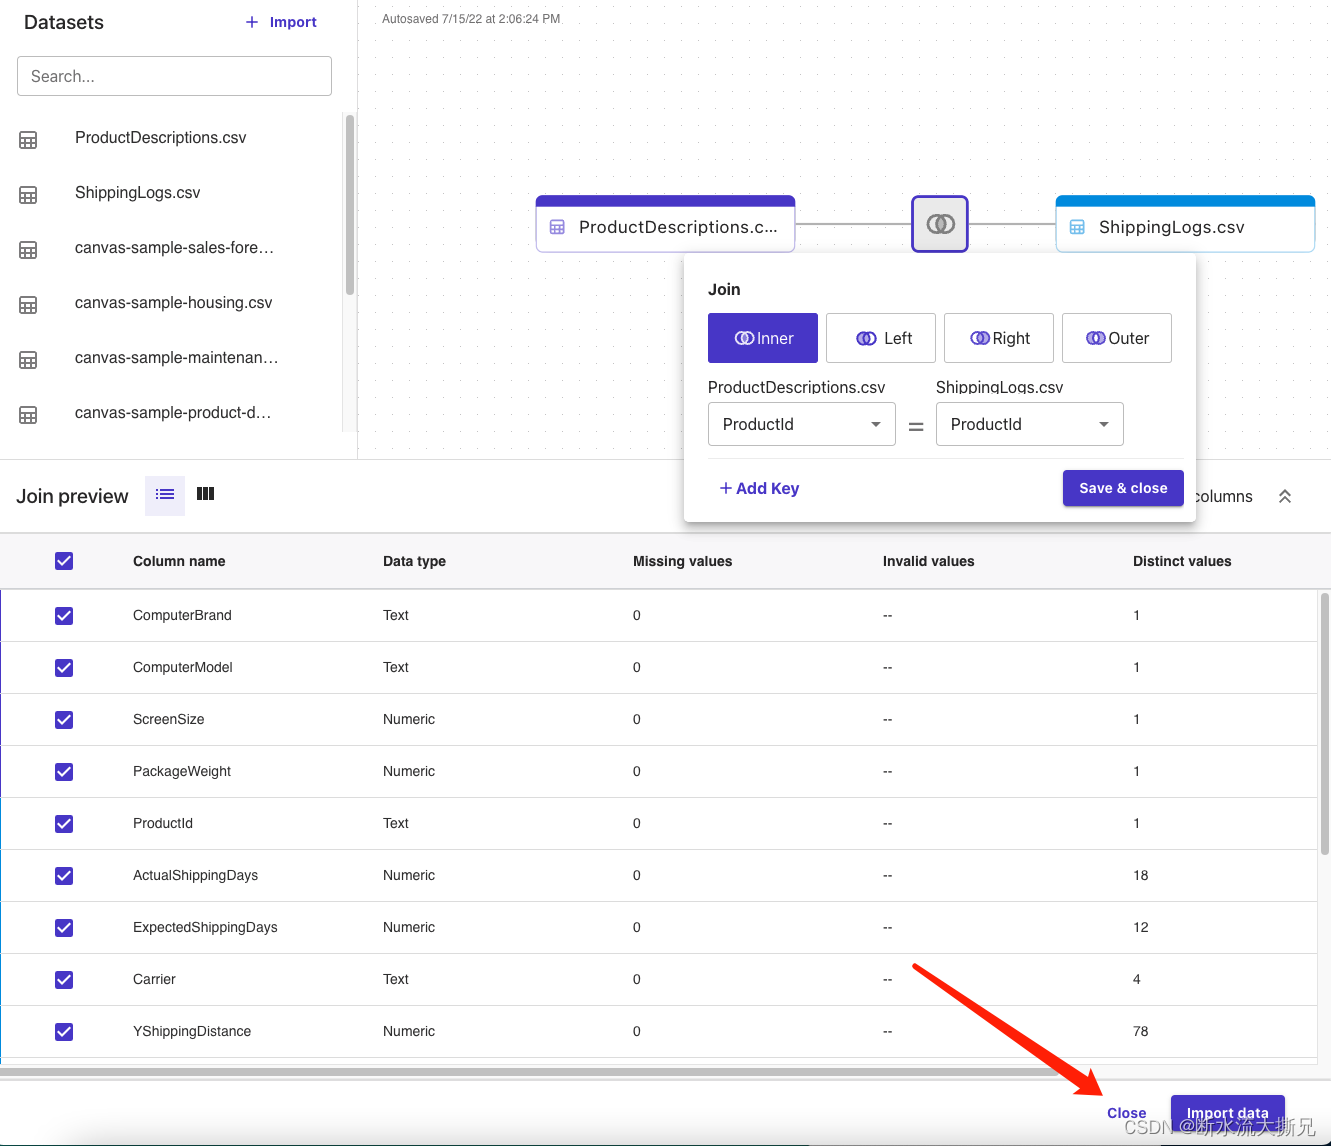Click table icon next to canvas-sample-maintenan… dataset

tap(28, 360)
